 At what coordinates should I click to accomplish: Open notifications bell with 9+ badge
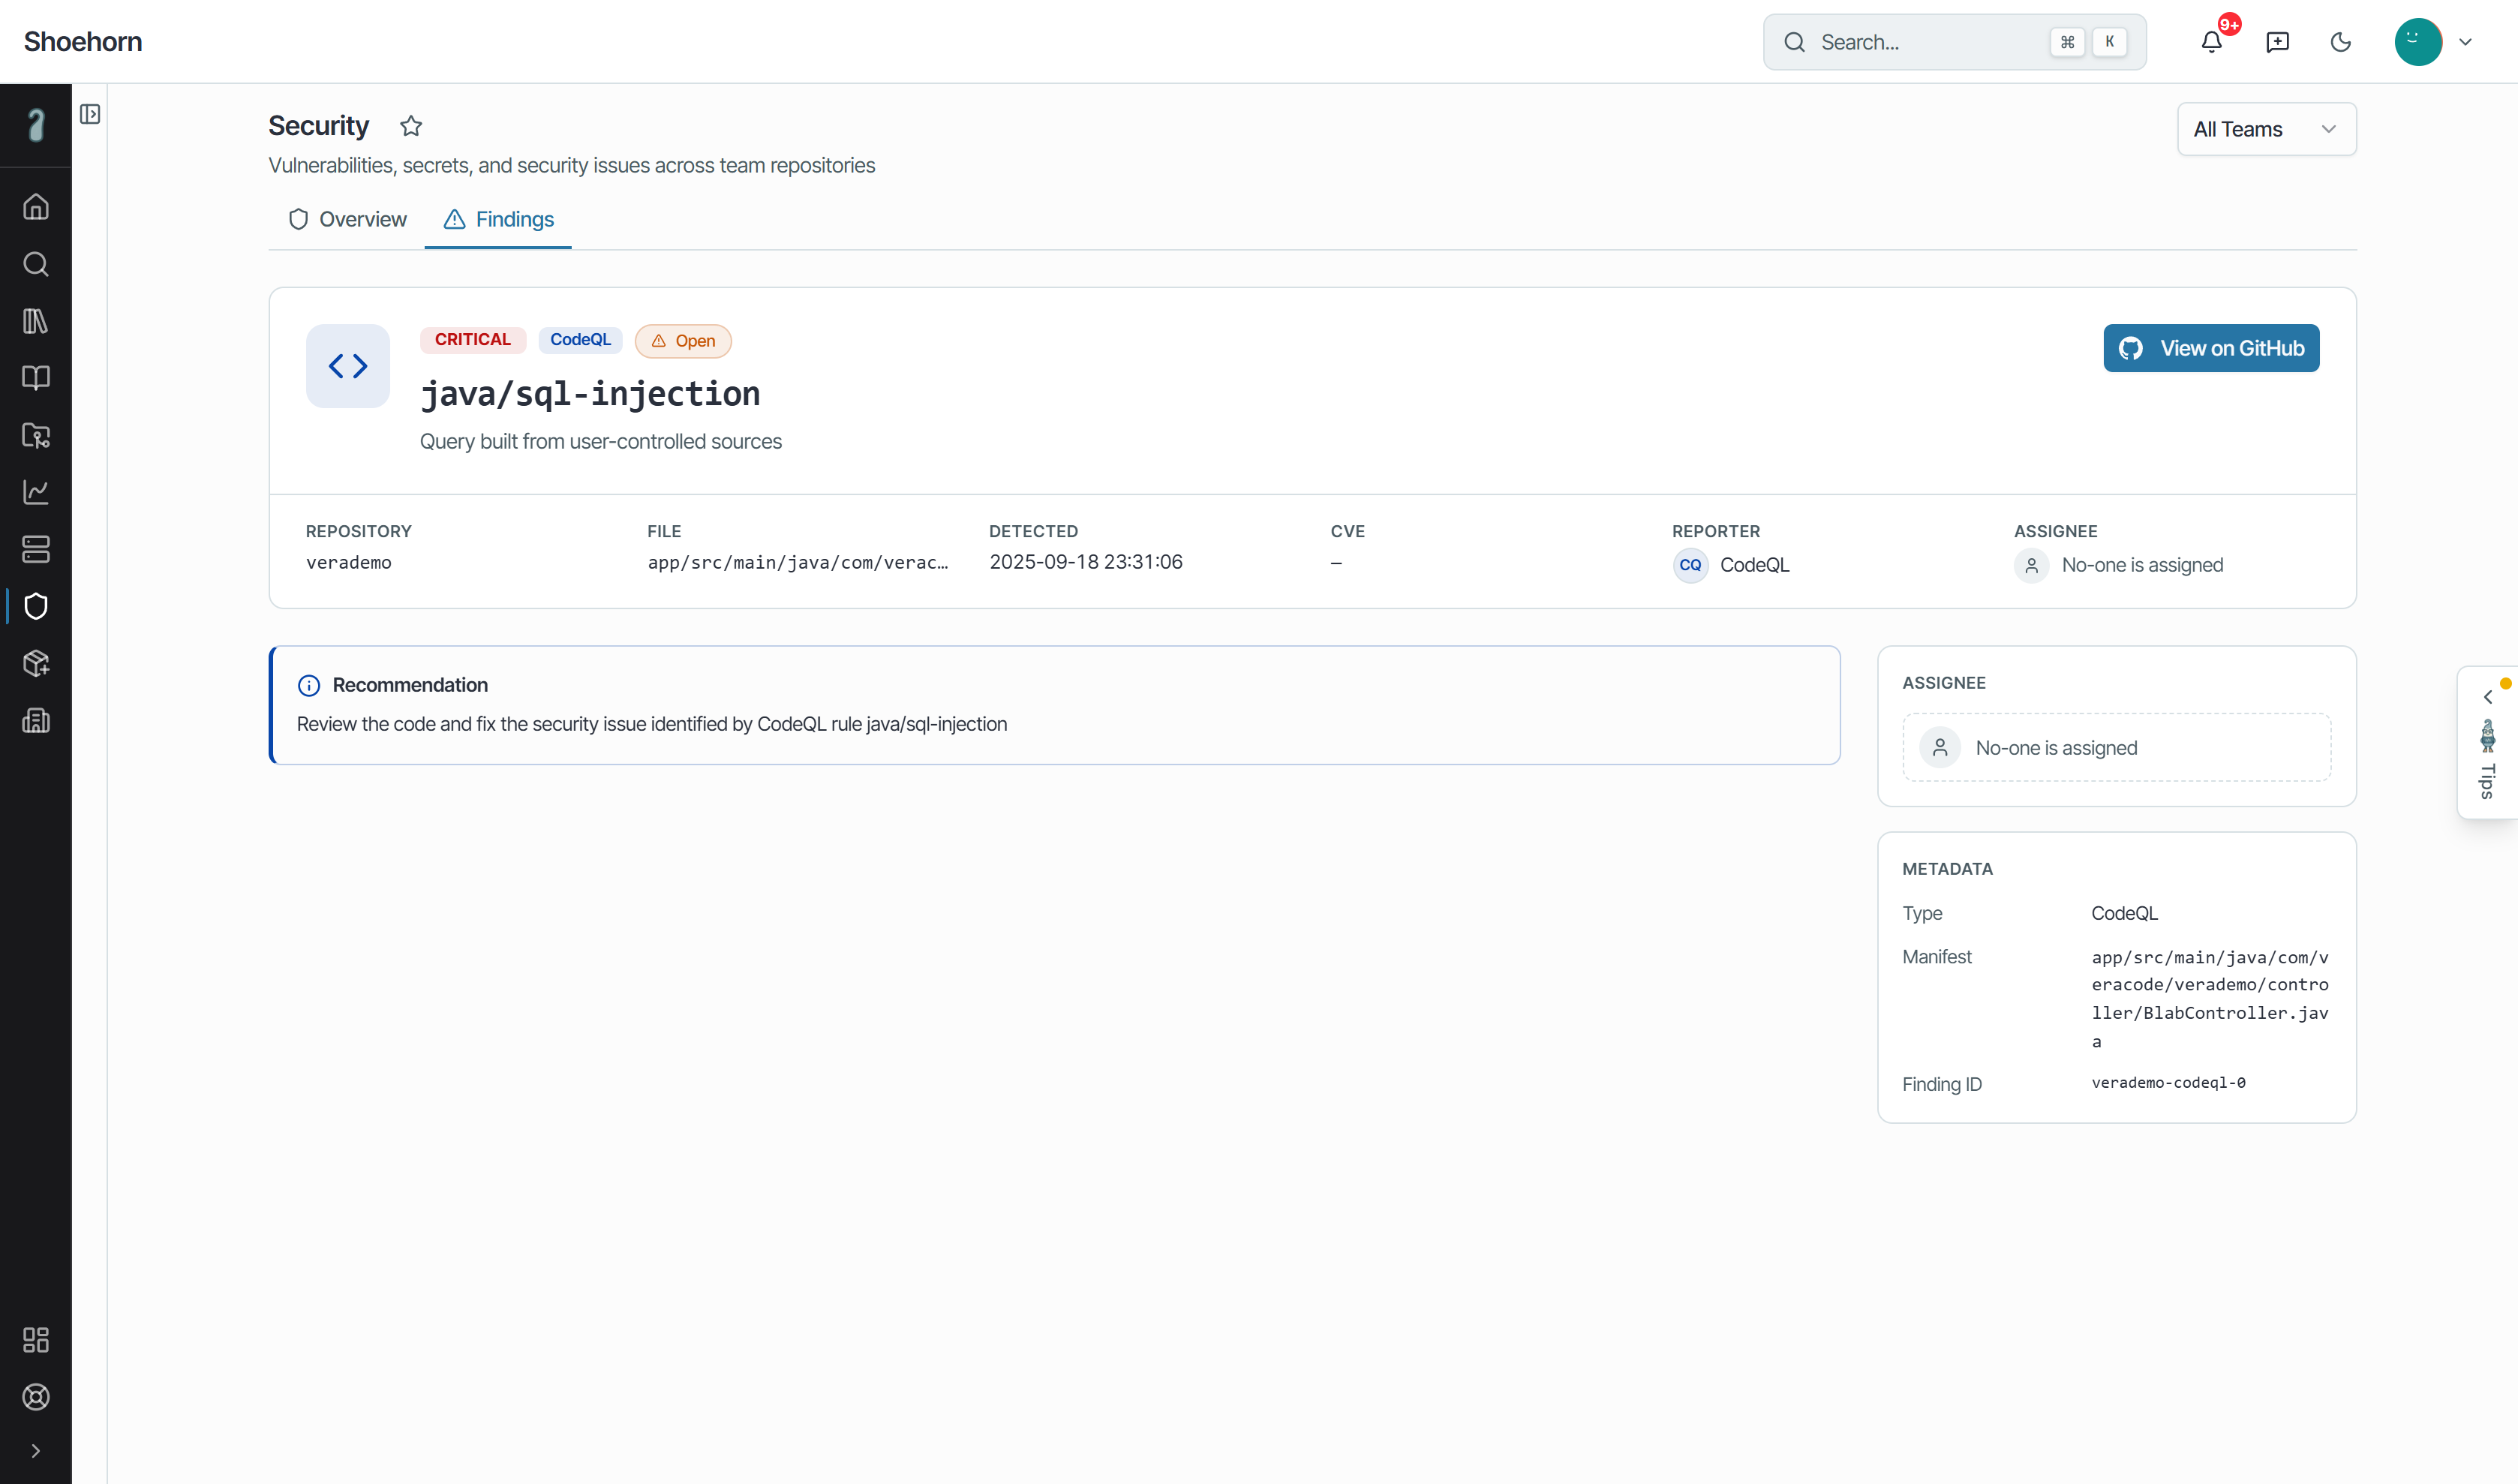2212,42
